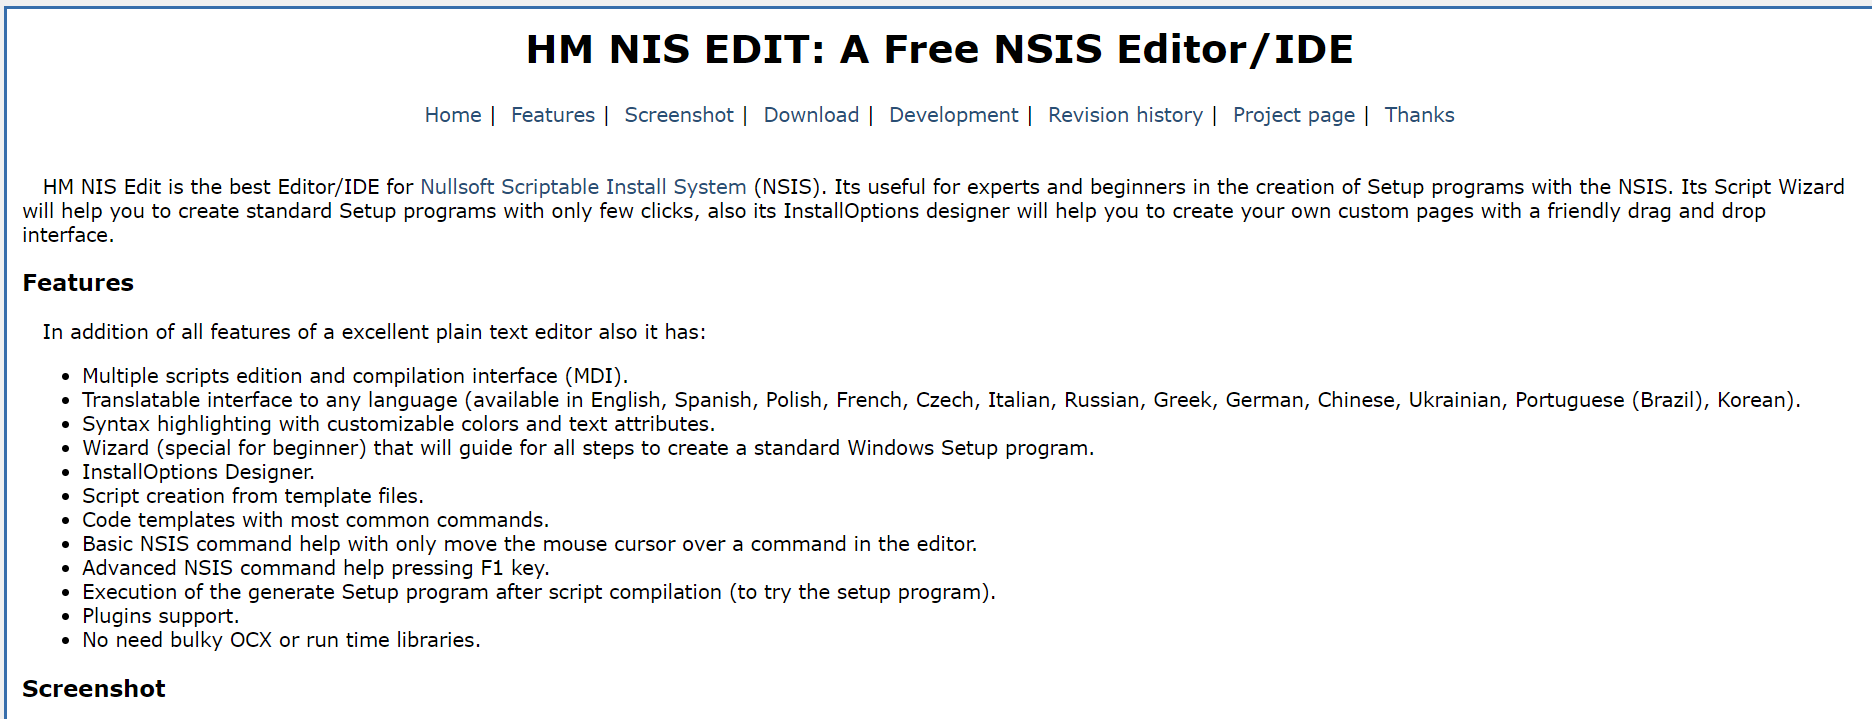The height and width of the screenshot is (719, 1872).
Task: Click the 'Multiple scripts edition' list item
Action: 355,376
